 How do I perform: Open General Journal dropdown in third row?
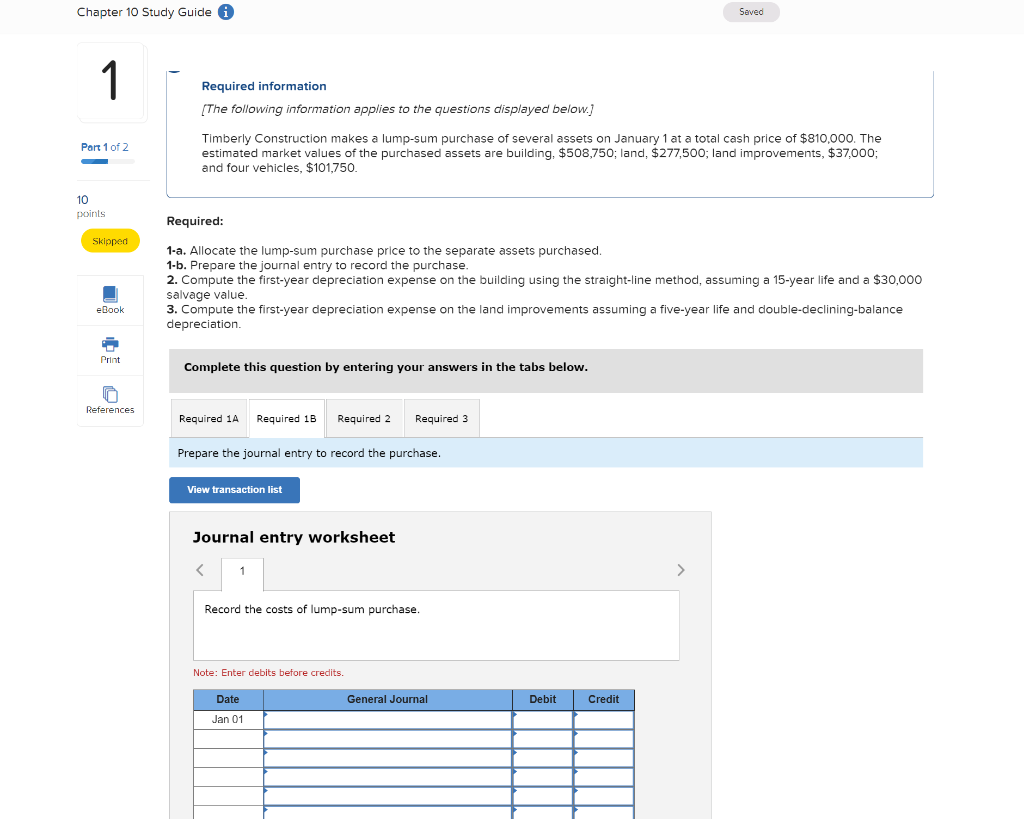coord(388,758)
